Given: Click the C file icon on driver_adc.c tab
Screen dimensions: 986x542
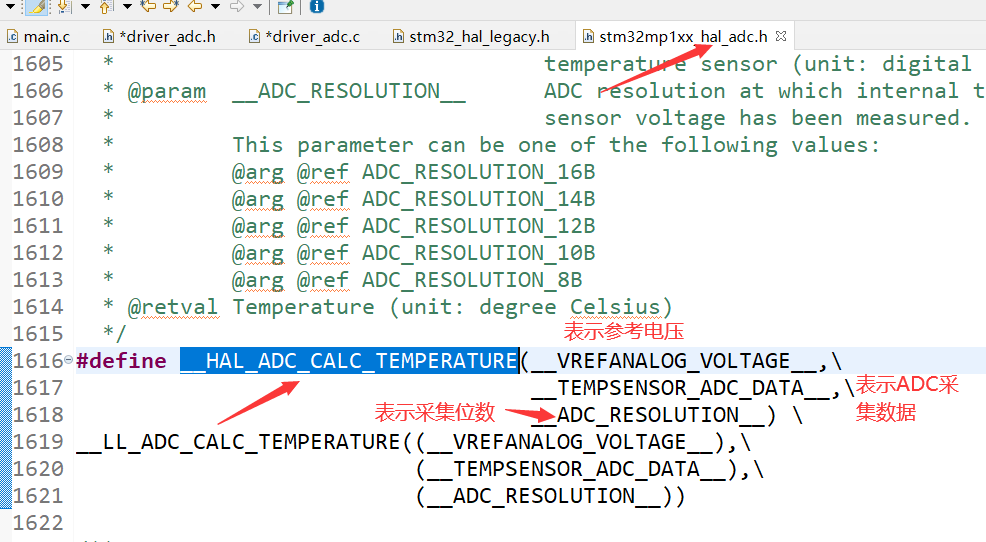Looking at the screenshot, I should tap(254, 36).
